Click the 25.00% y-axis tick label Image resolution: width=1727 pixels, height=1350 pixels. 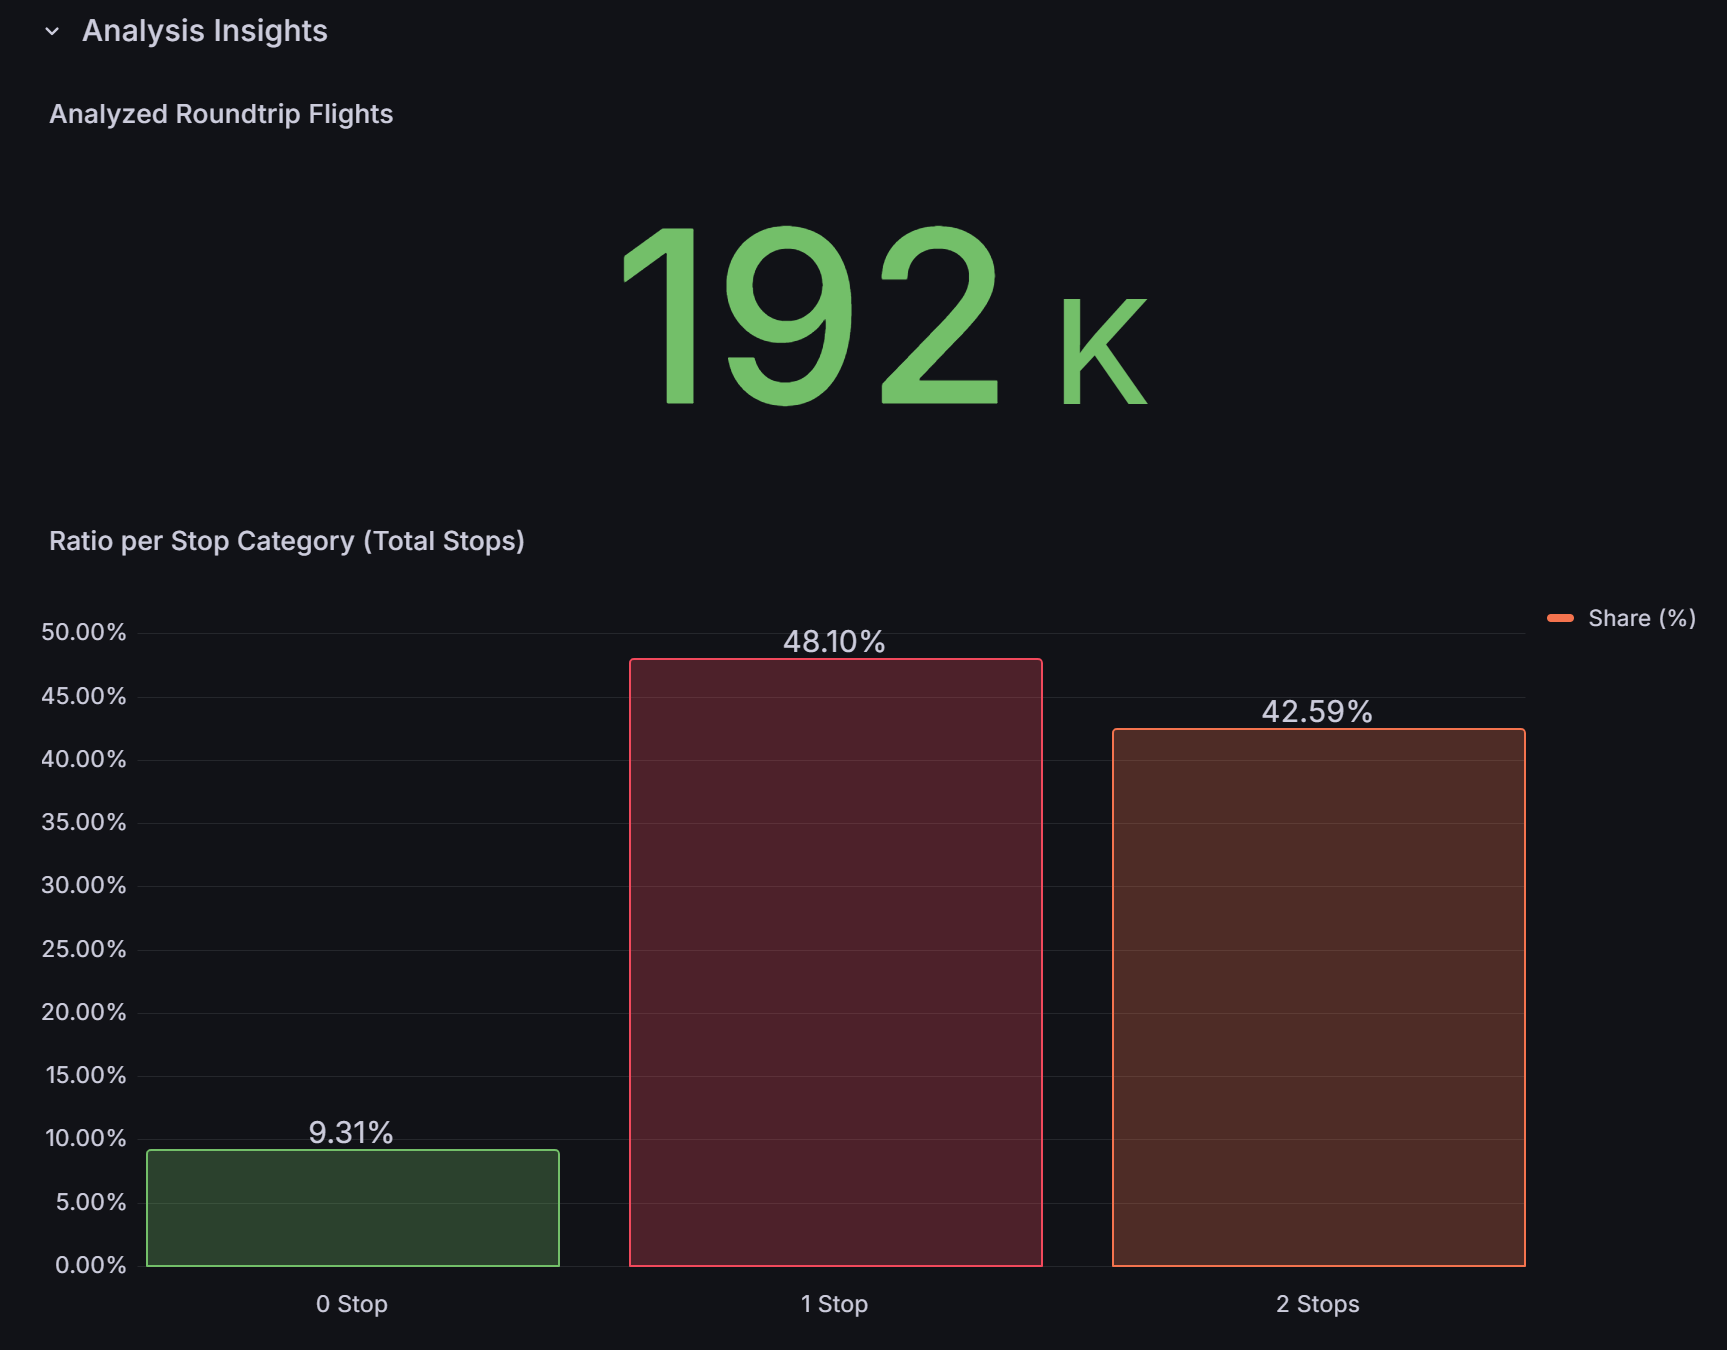click(x=84, y=949)
